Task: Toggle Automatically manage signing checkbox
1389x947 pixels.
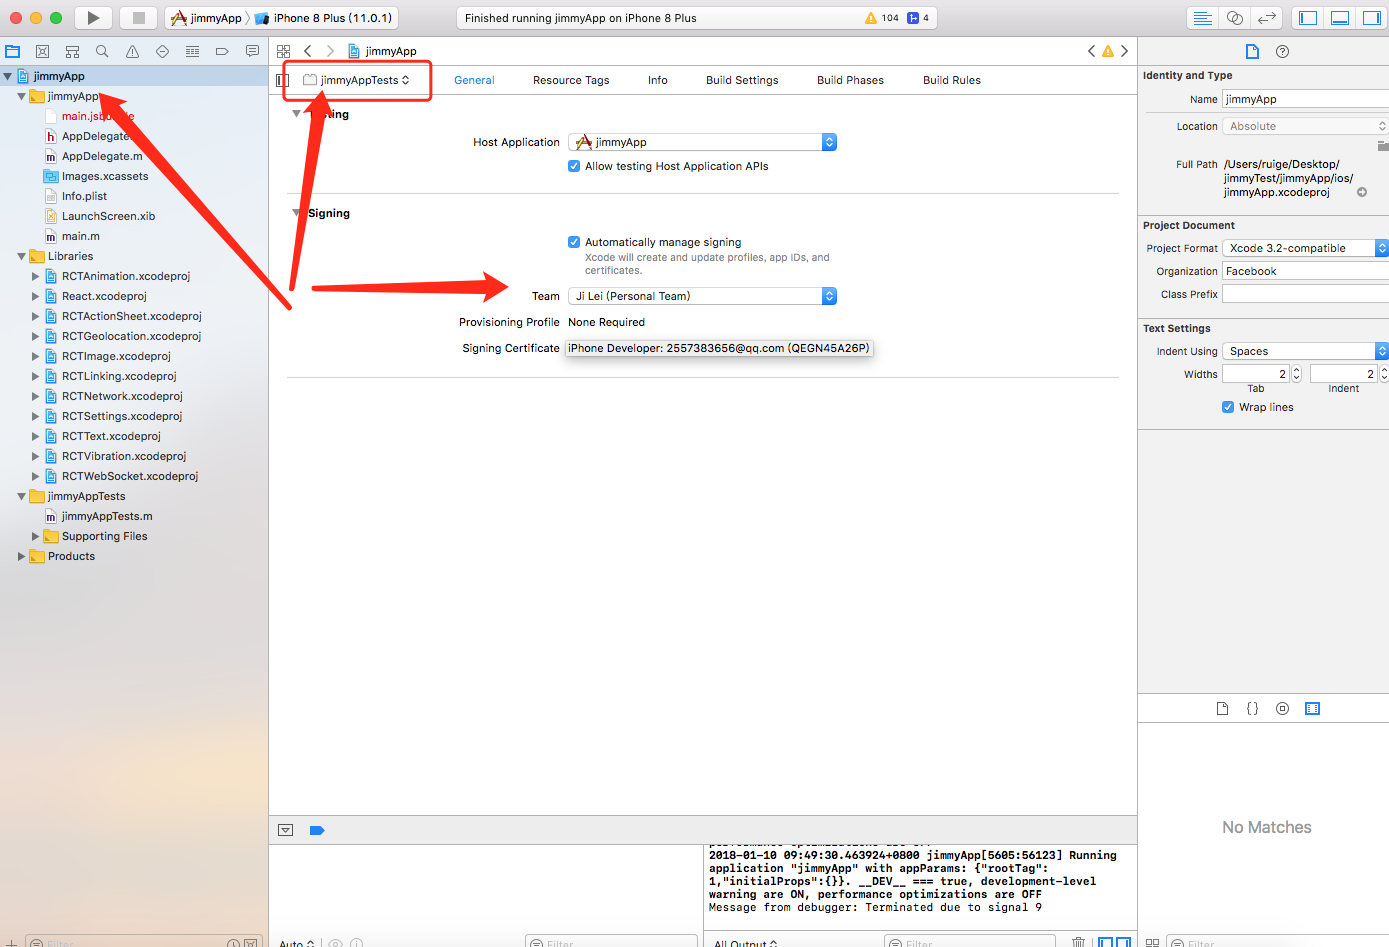Action: (573, 242)
